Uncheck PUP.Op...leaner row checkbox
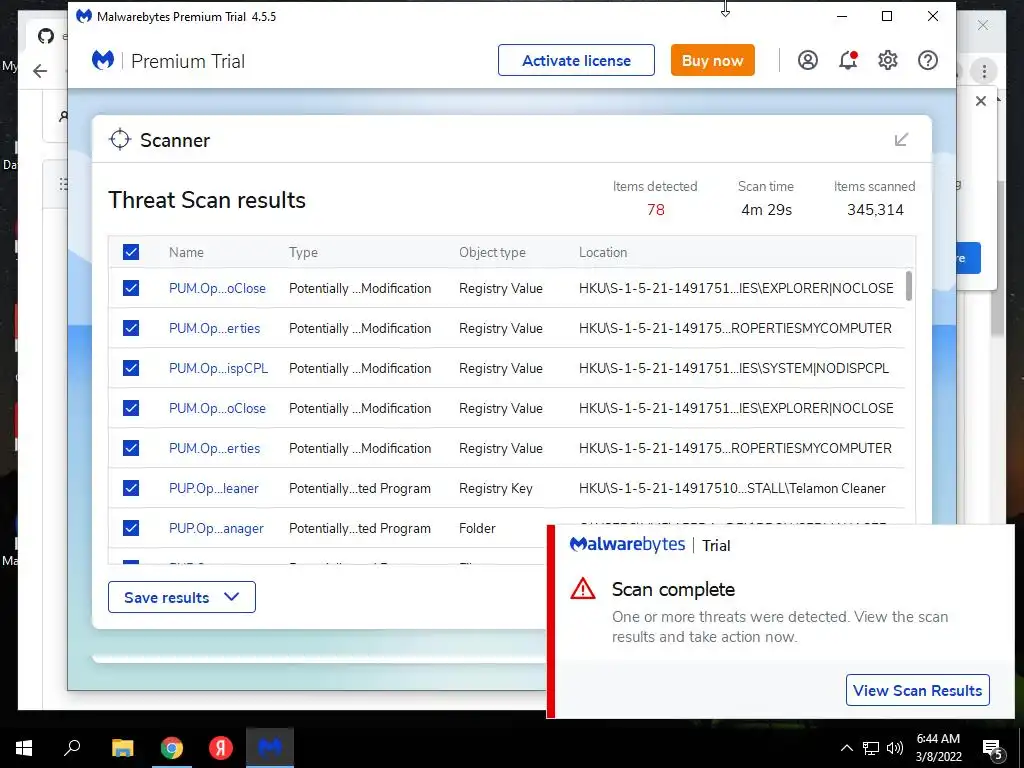Screen dimensions: 1024x768 (x=131, y=488)
